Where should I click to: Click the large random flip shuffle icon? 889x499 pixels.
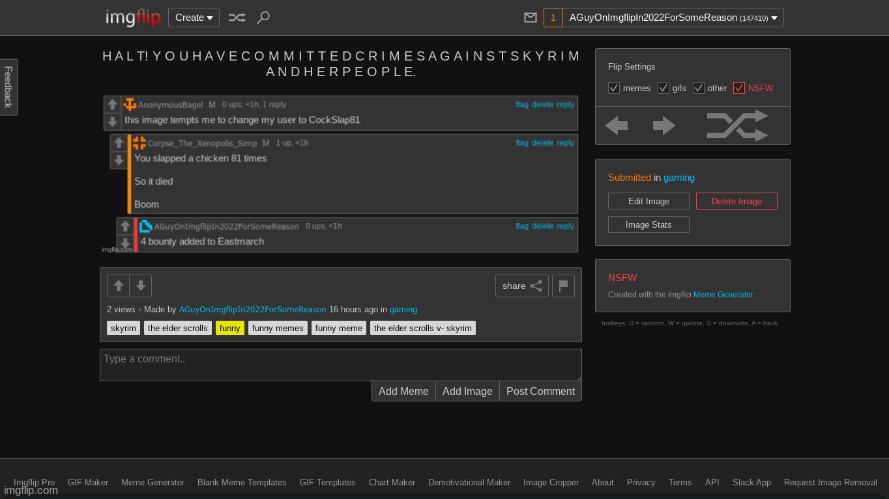click(737, 125)
